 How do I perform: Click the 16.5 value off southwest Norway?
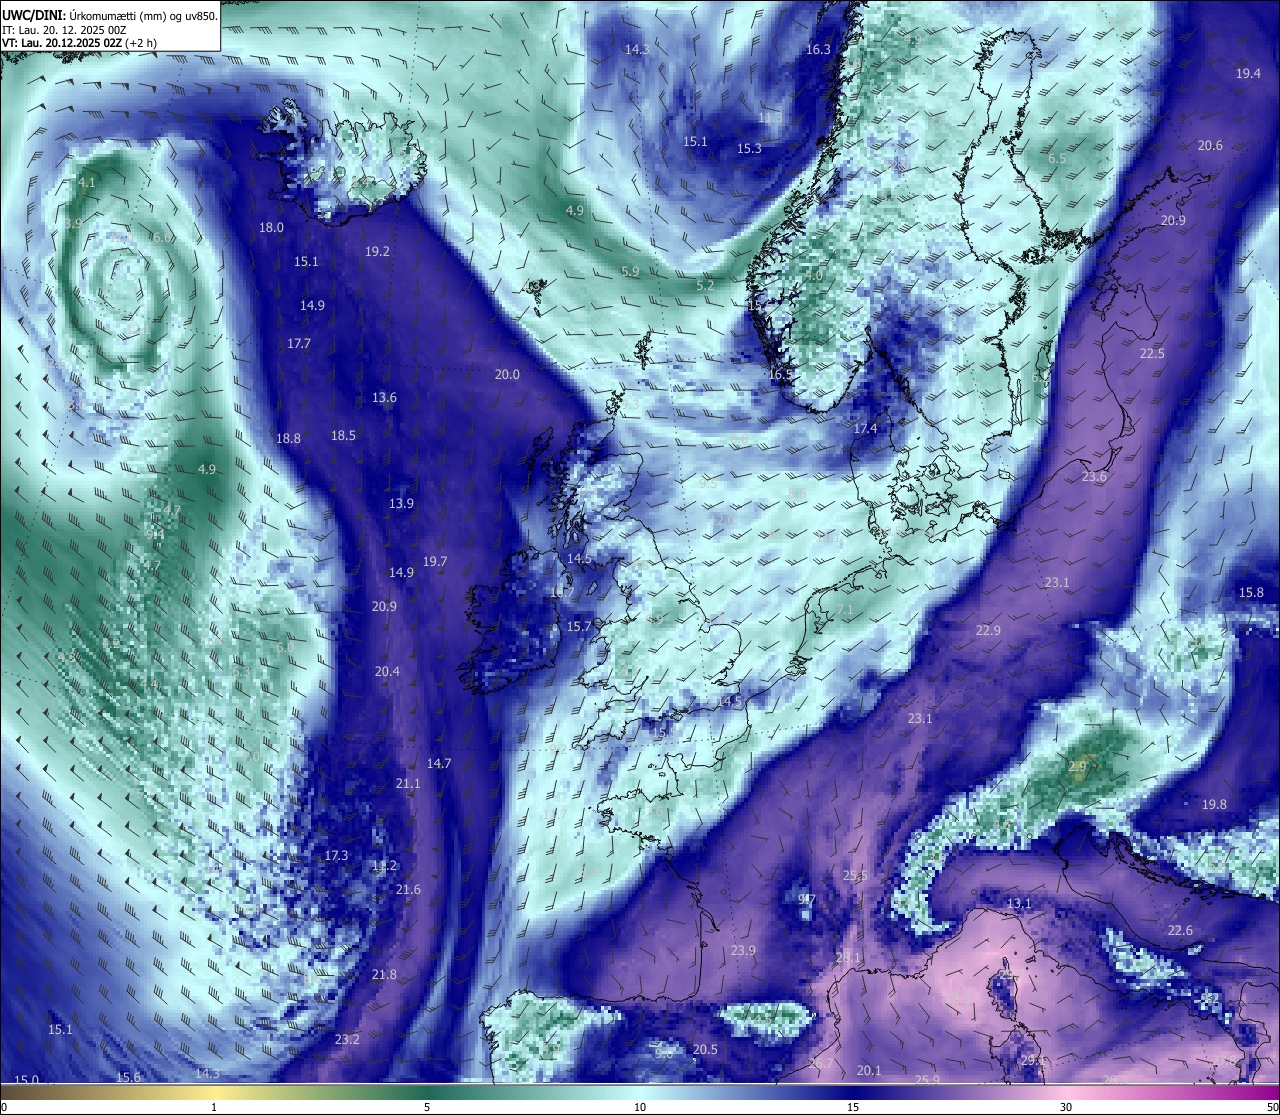[x=781, y=375]
